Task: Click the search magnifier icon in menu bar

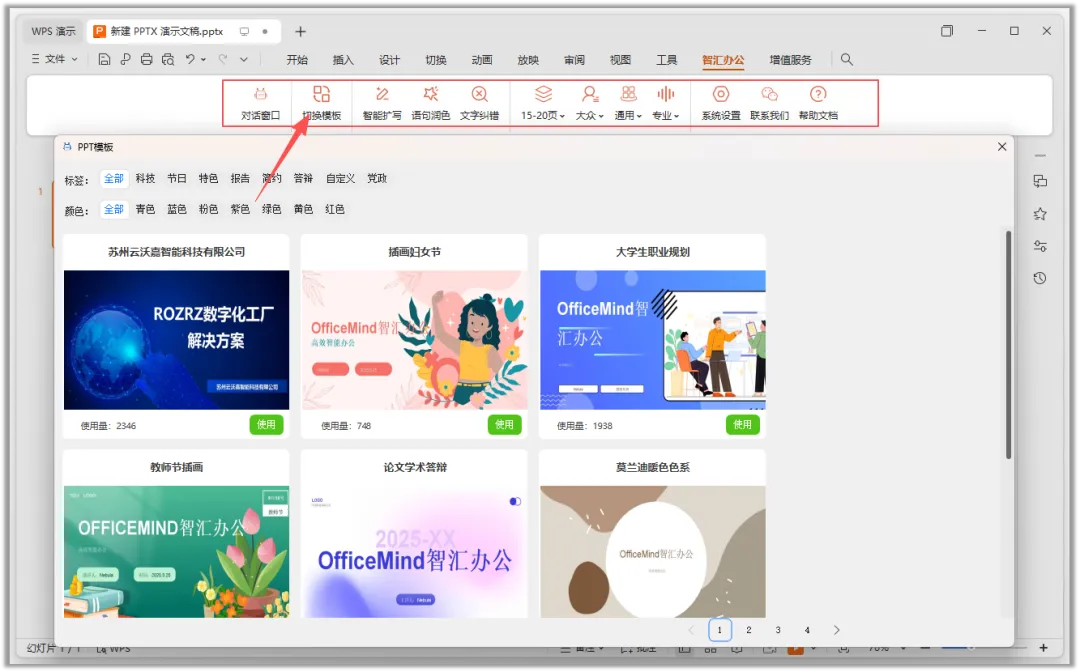Action: [x=847, y=60]
